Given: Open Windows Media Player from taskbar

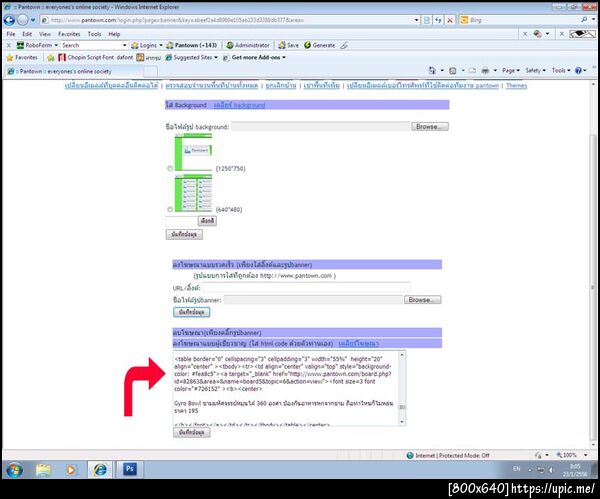Looking at the screenshot, I should [70, 470].
